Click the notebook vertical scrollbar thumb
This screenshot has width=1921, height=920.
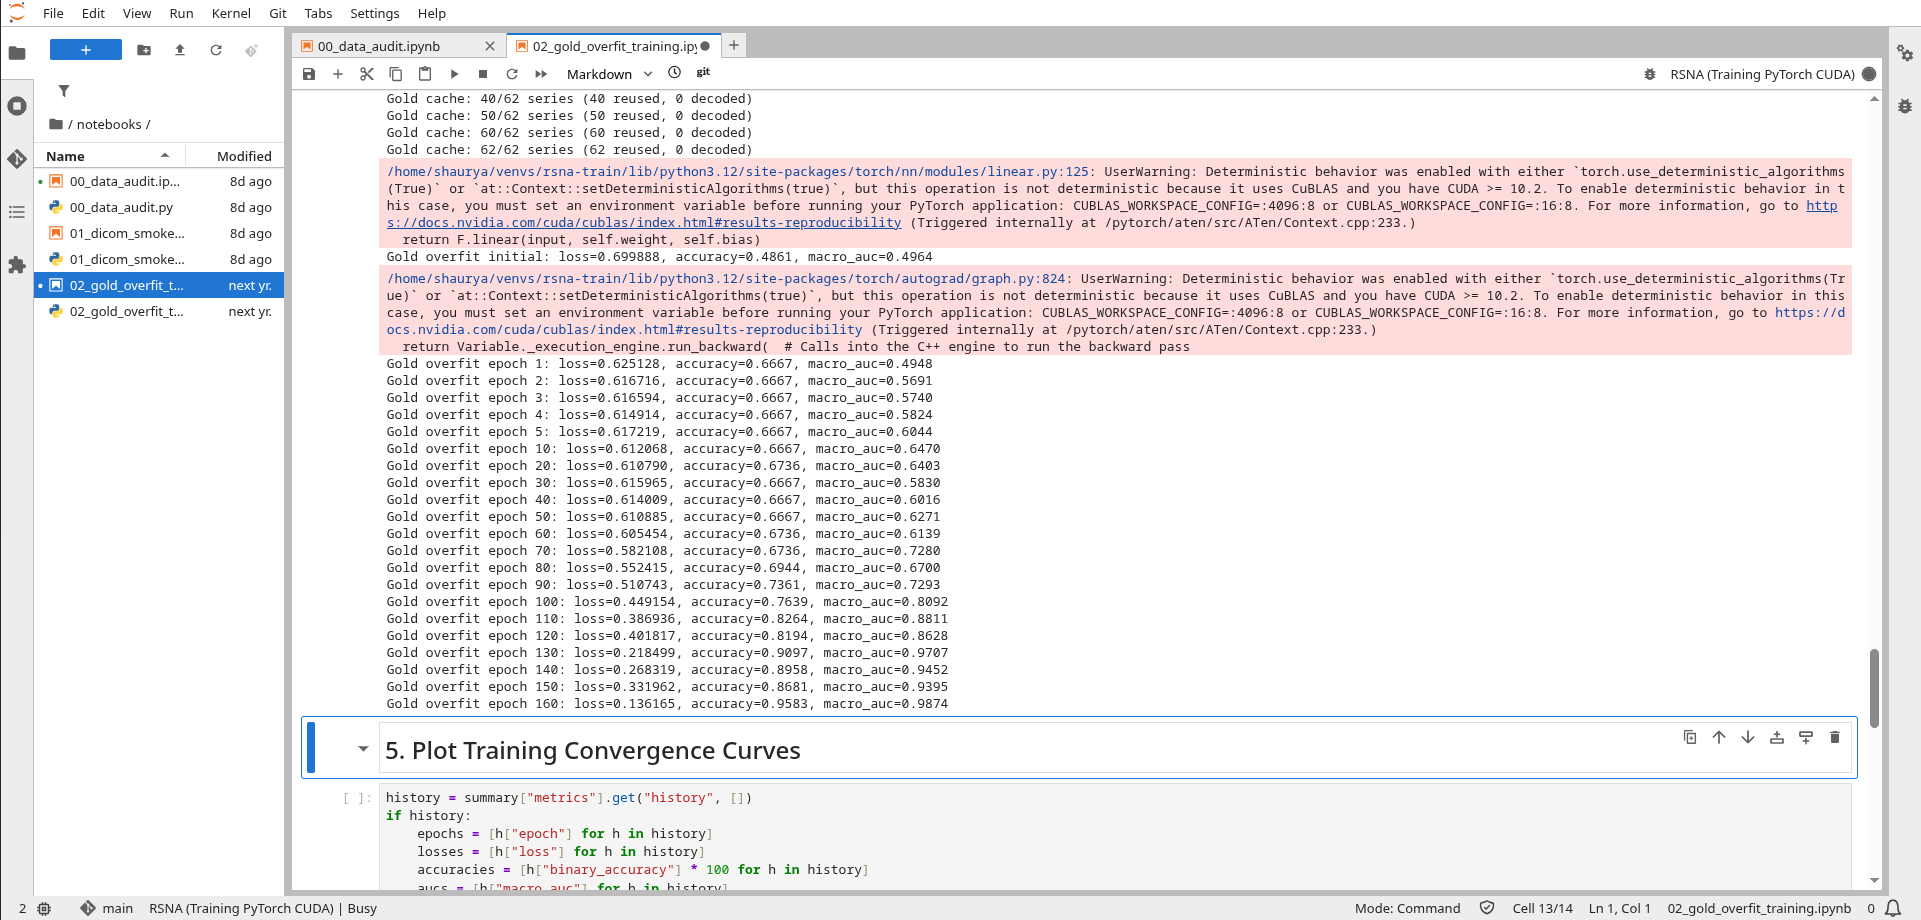1874,688
